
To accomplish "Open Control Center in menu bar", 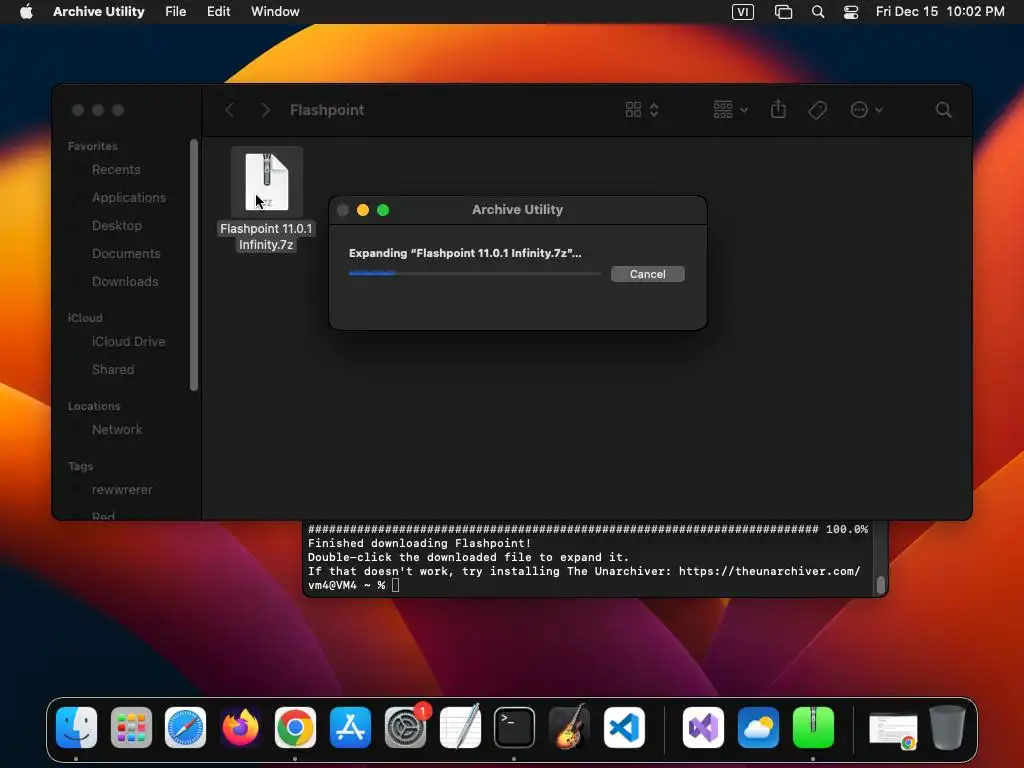I will tap(851, 12).
